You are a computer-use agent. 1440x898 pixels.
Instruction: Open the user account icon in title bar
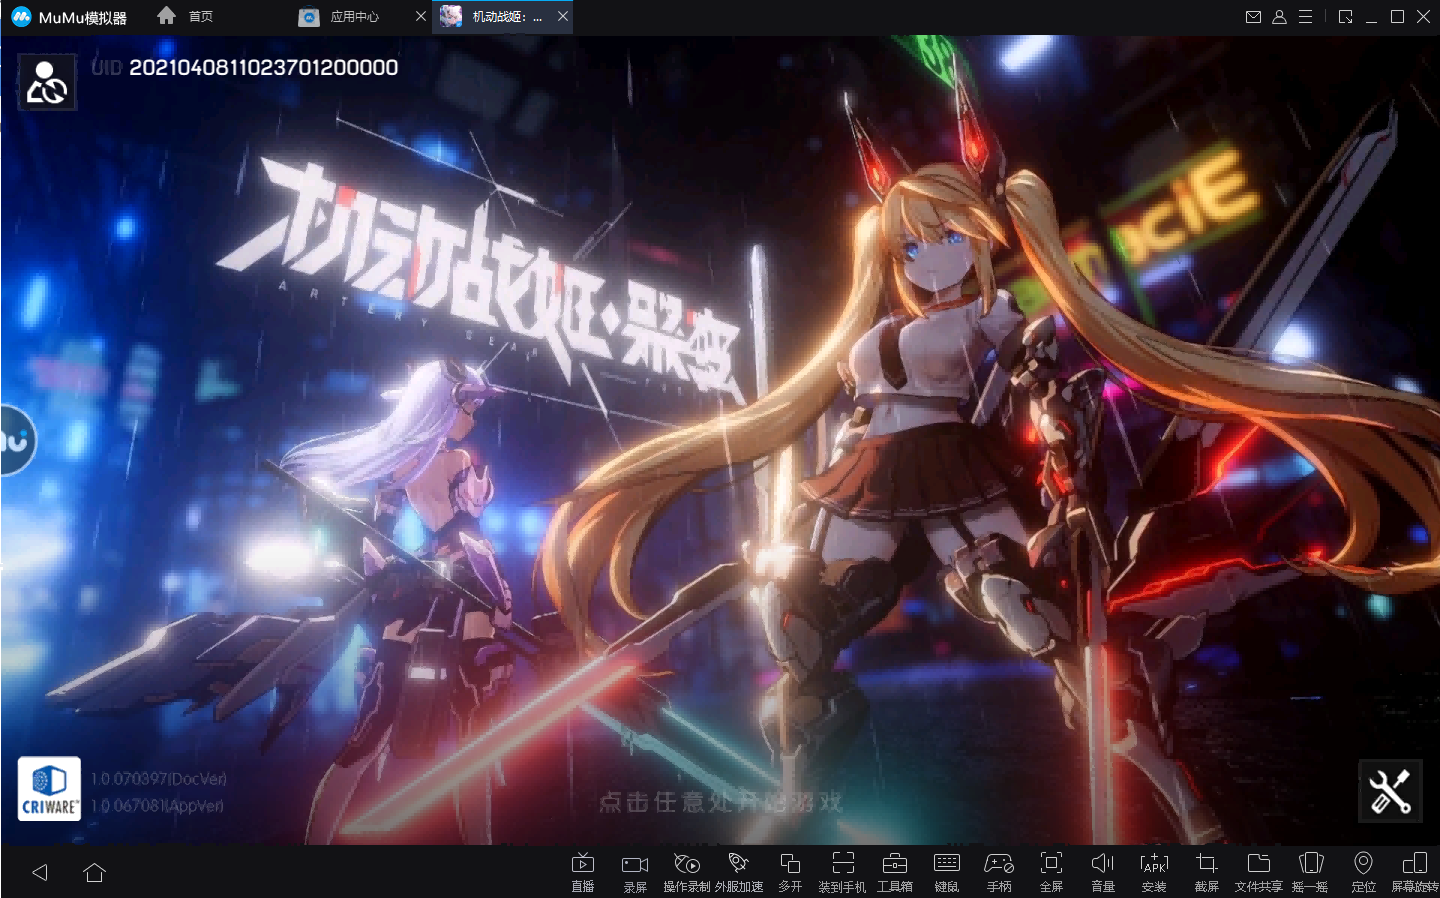pyautogui.click(x=1279, y=17)
